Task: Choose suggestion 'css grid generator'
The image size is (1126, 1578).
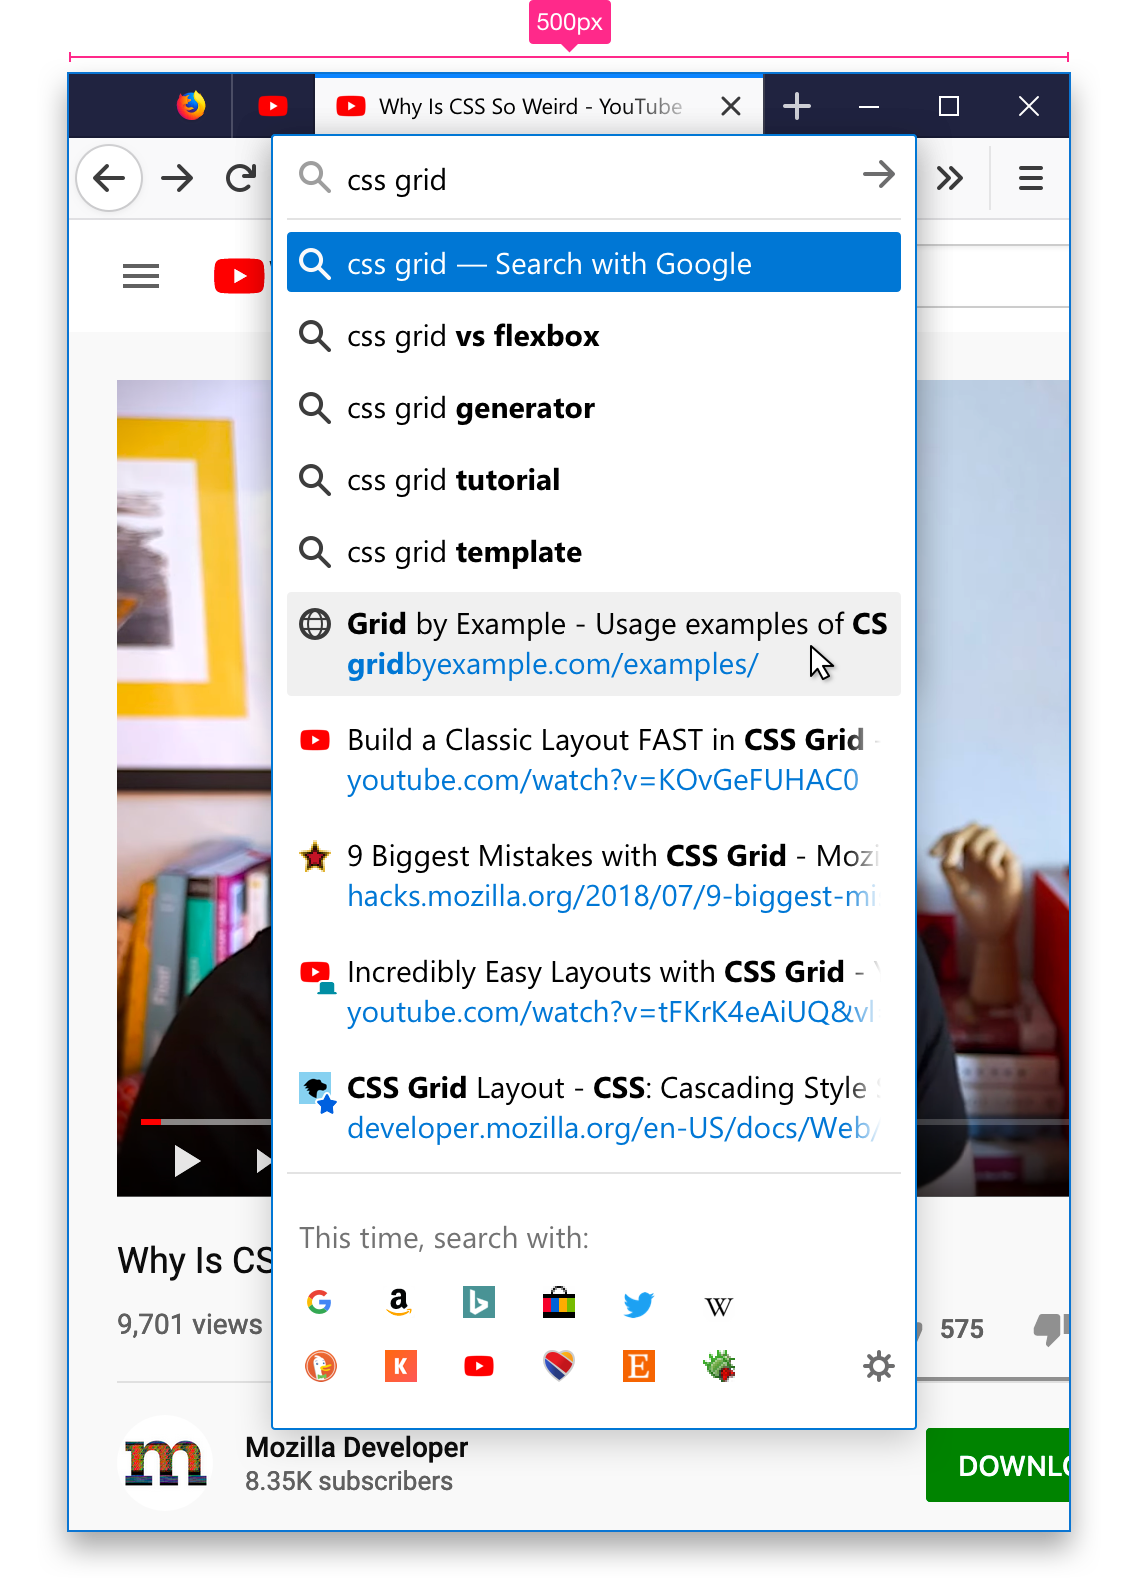Action: 594,408
